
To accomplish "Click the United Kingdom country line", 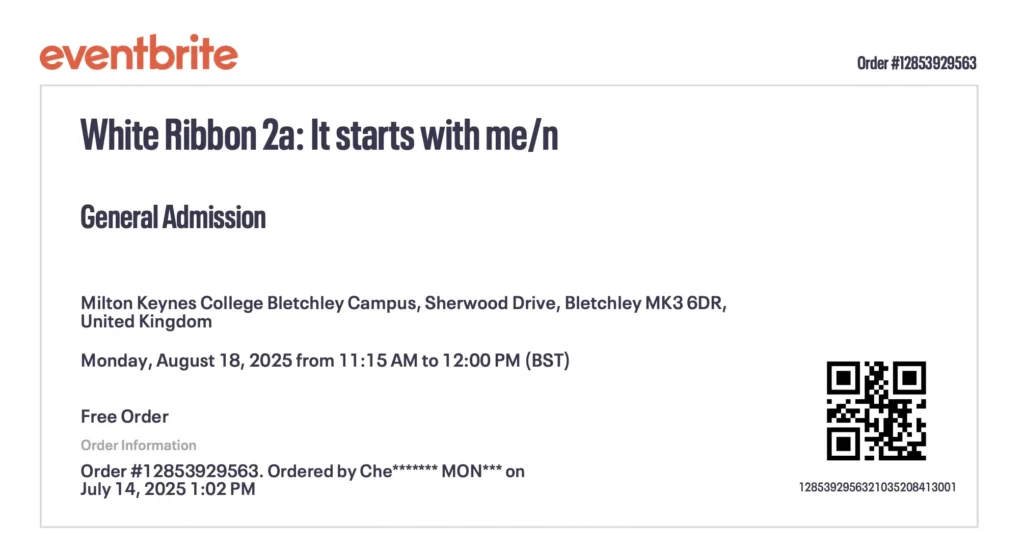I will 146,322.
